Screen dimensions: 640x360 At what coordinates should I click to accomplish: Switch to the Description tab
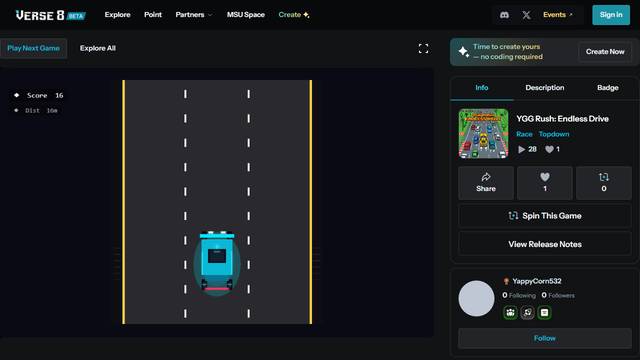point(544,88)
